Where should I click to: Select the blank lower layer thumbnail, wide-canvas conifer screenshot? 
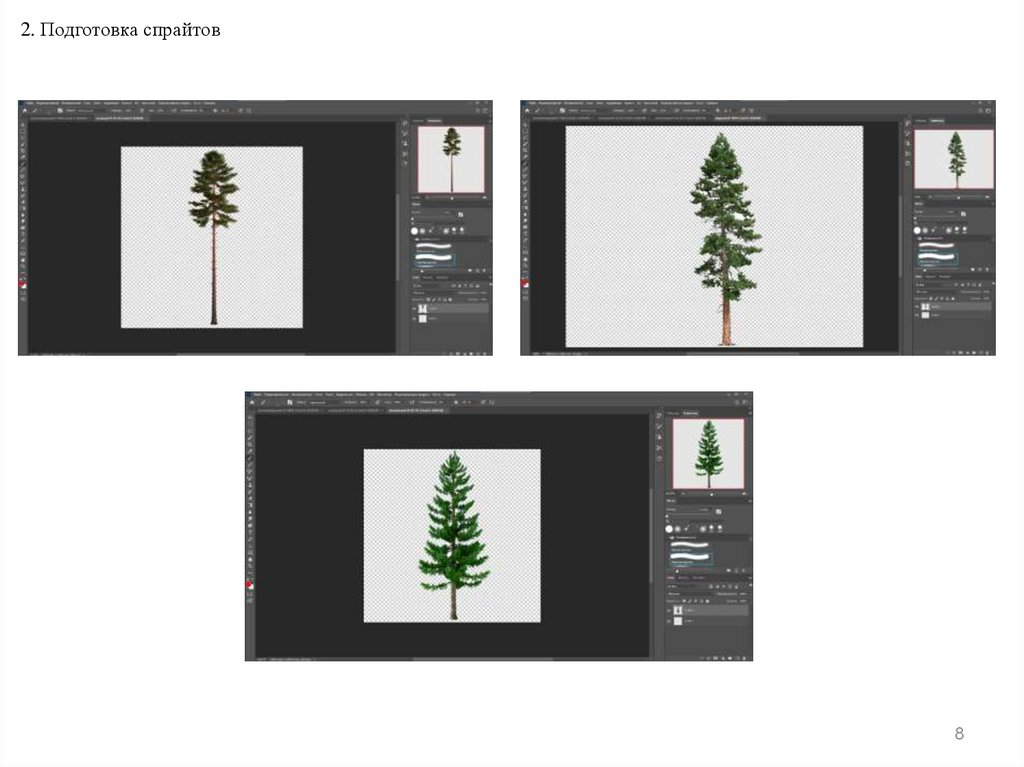(x=925, y=316)
